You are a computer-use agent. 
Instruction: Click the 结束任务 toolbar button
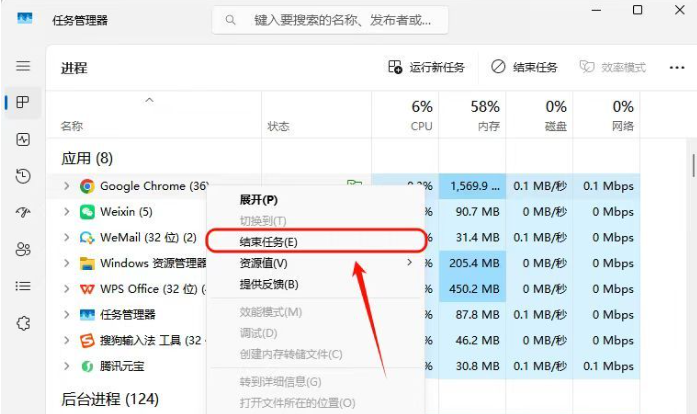click(x=524, y=68)
